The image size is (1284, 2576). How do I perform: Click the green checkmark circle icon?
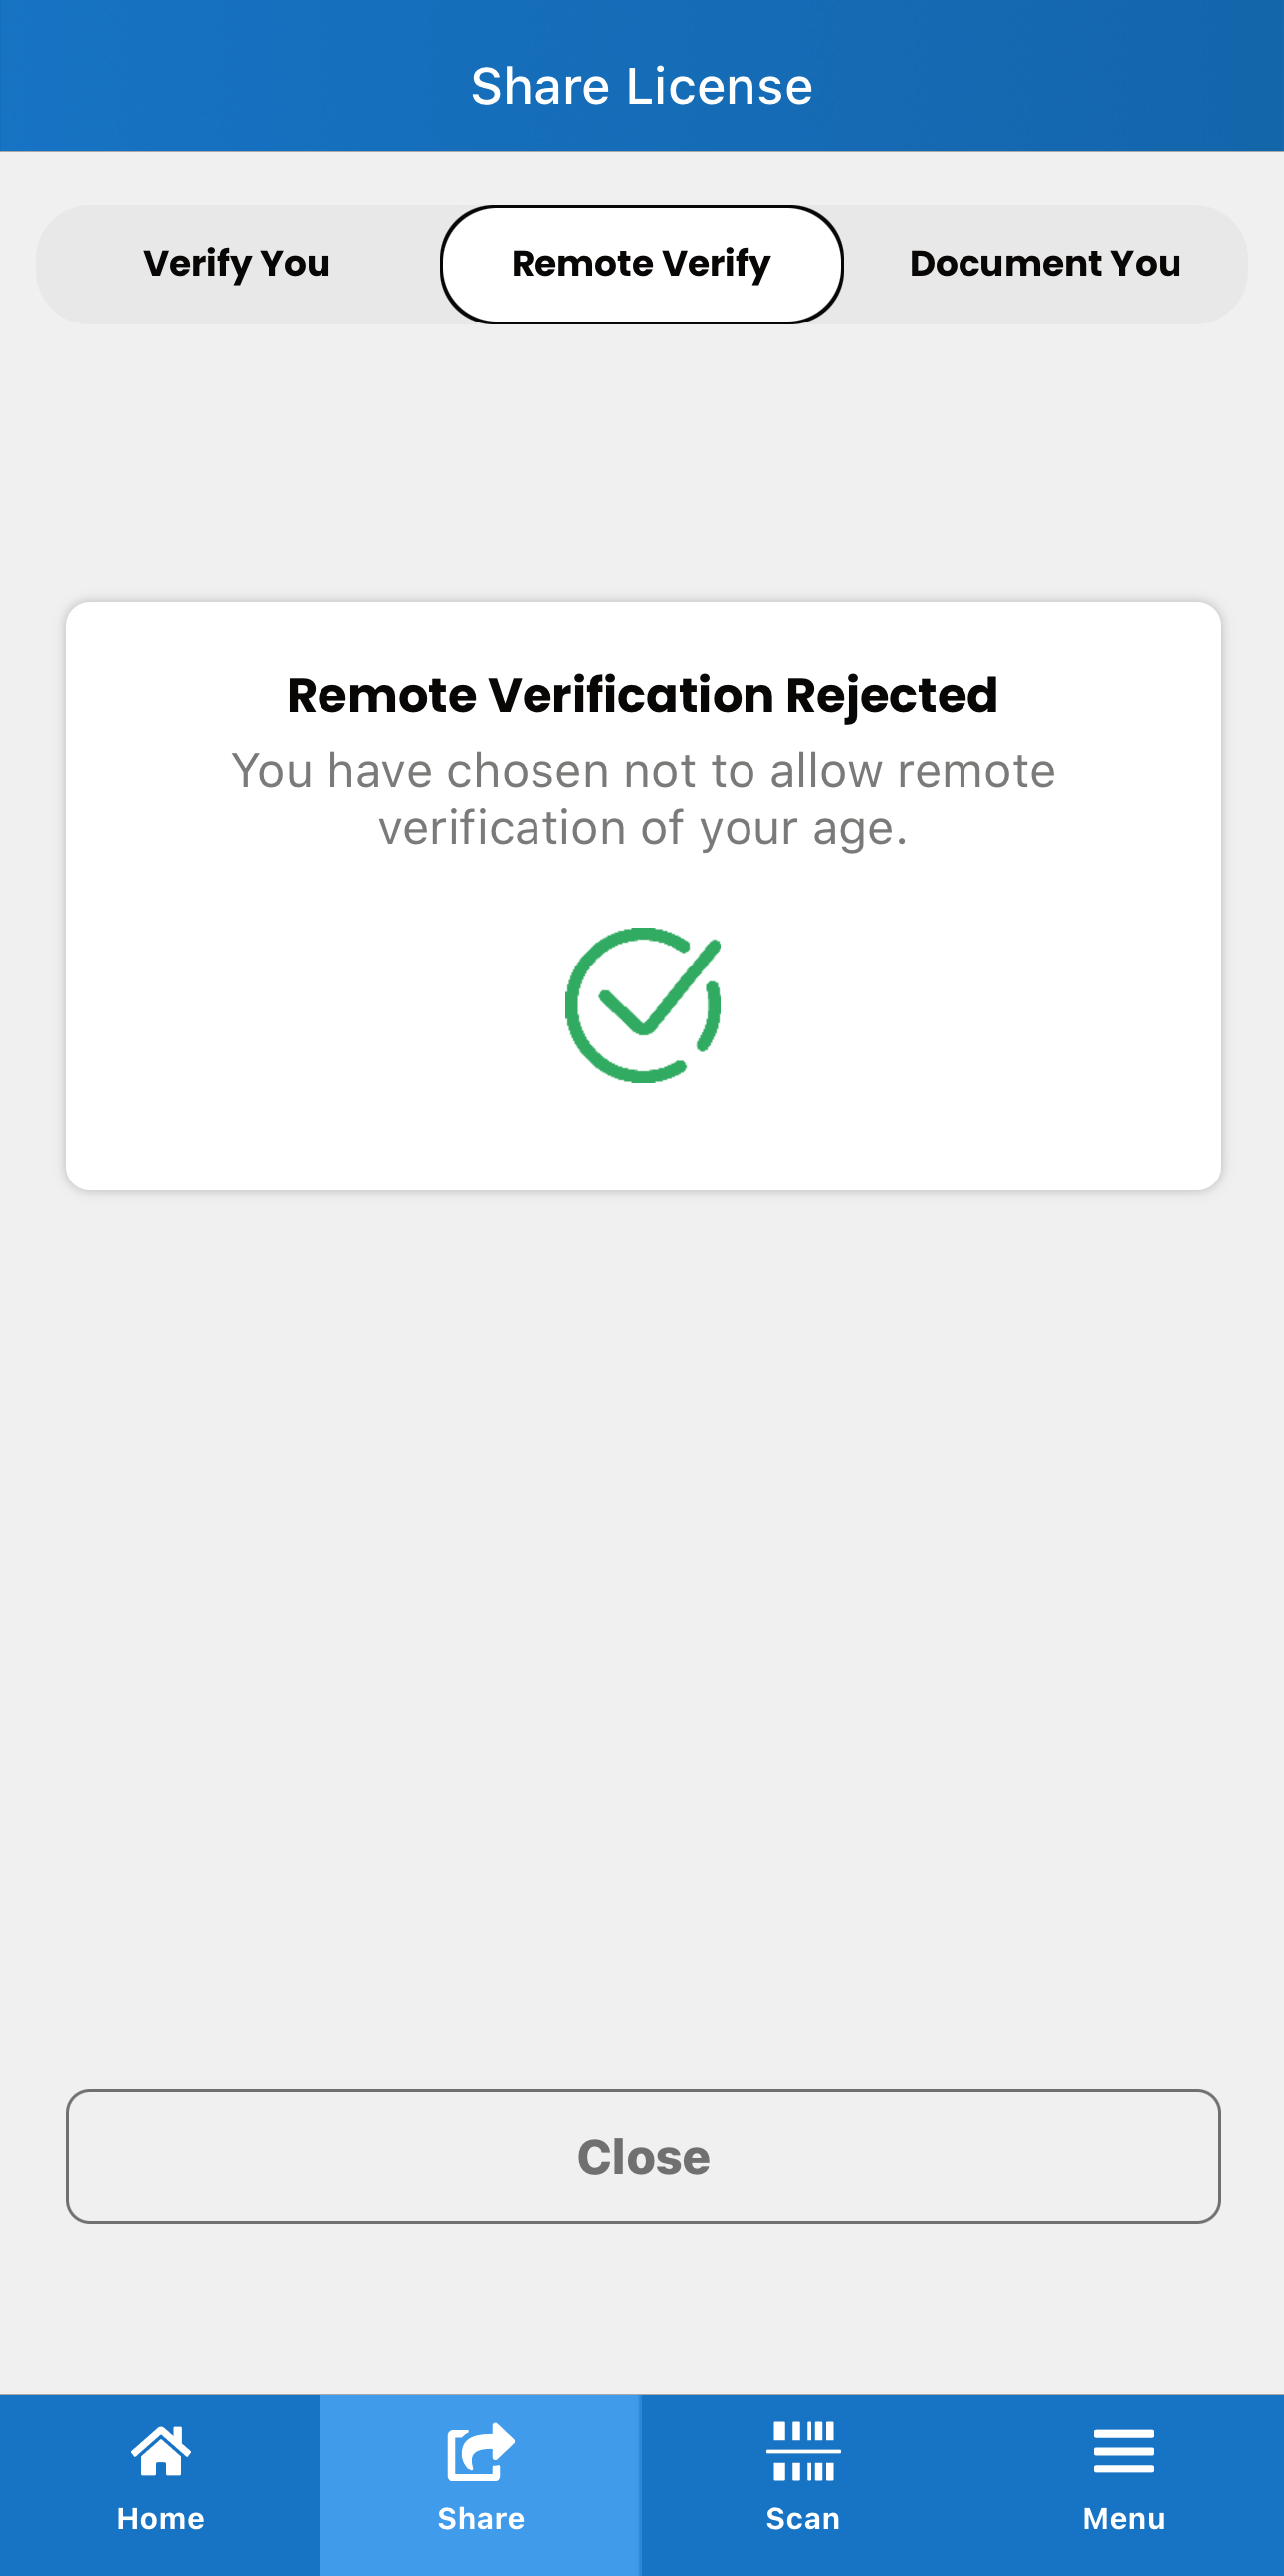[643, 1005]
